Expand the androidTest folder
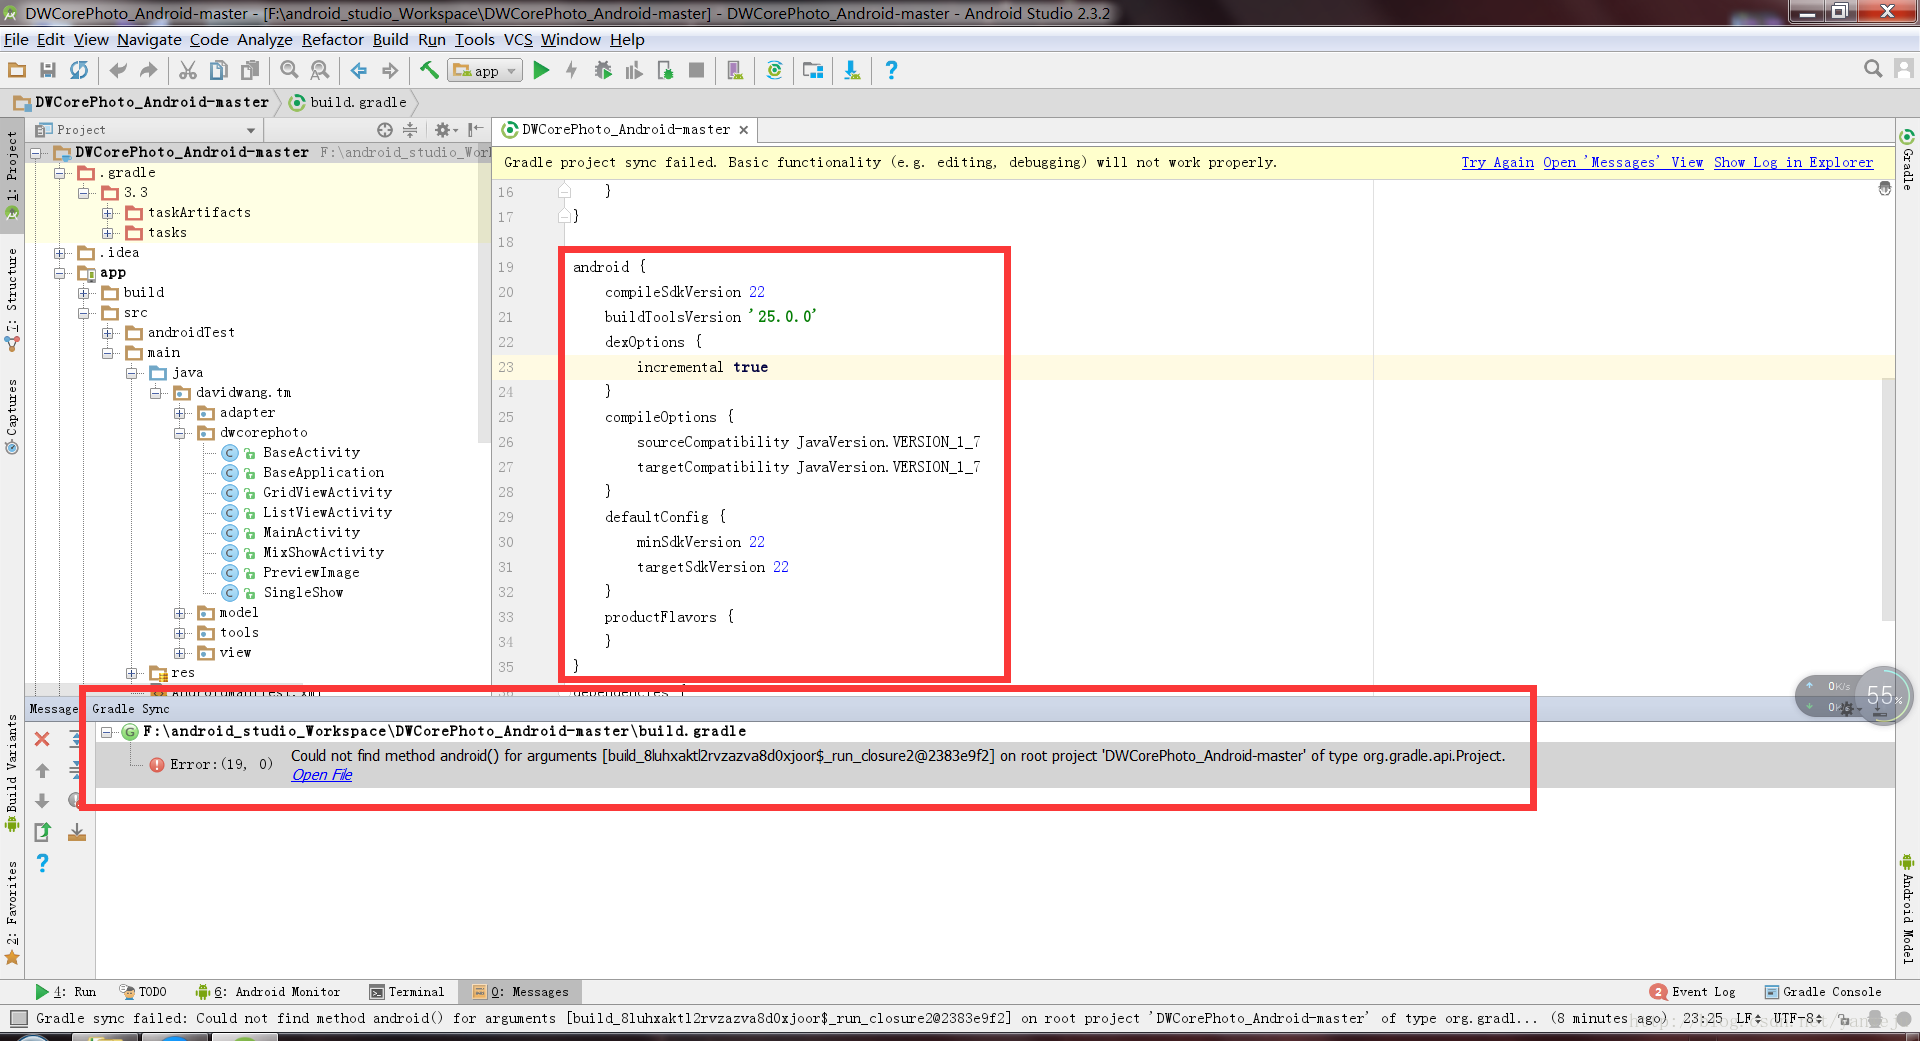Screen dimensions: 1920x1041 point(108,333)
